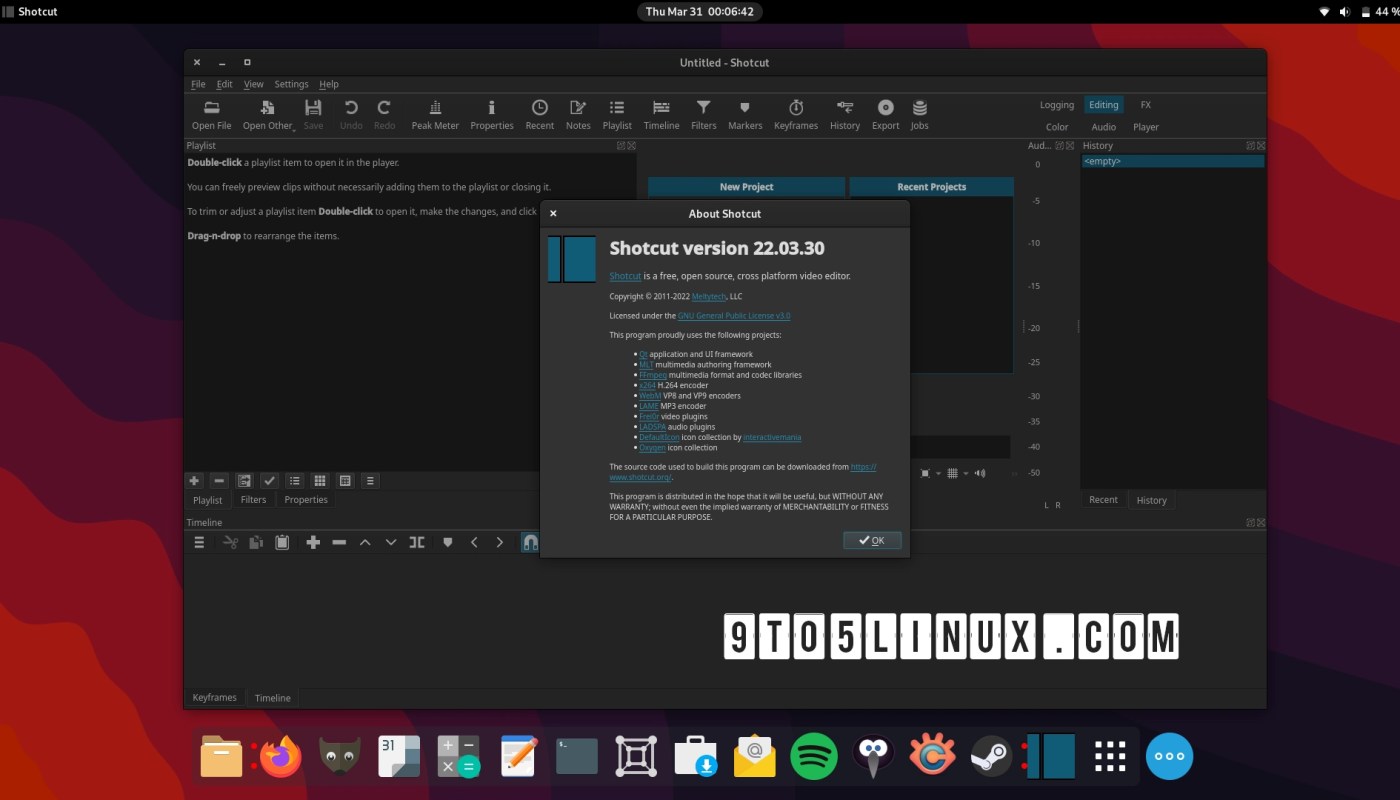This screenshot has width=1400, height=800.
Task: Toggle timeline snapping magnet button
Action: coord(531,542)
